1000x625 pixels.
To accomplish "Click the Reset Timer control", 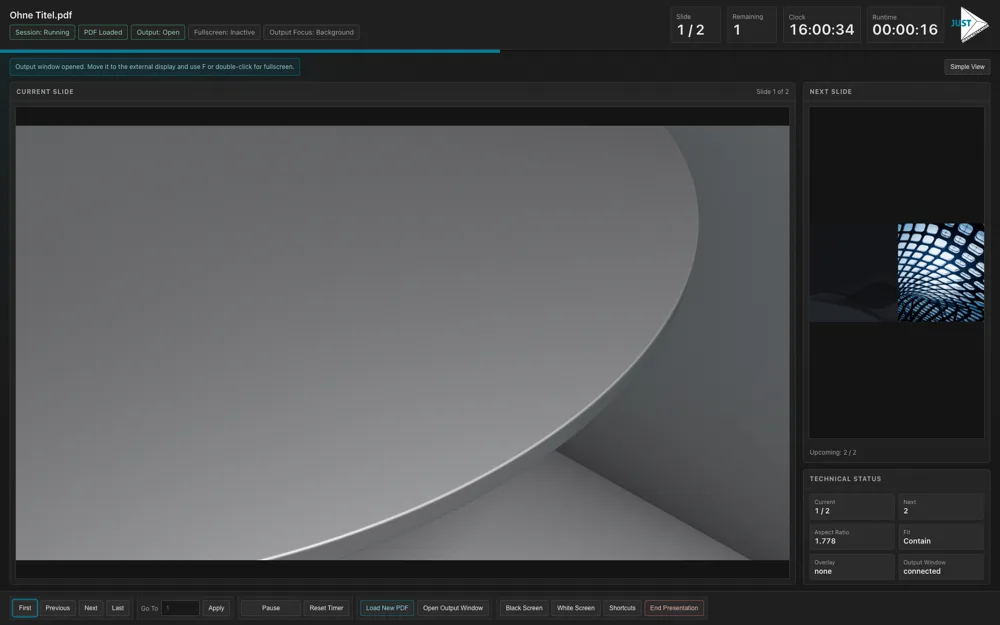I will coord(327,607).
